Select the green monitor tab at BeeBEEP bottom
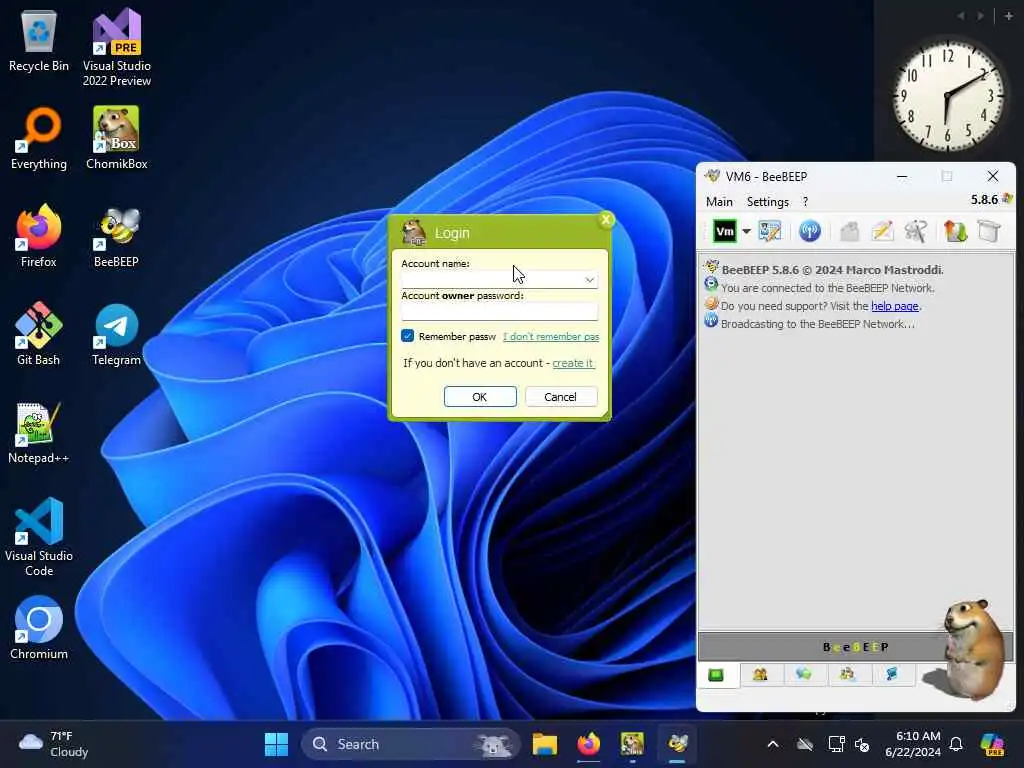1024x768 pixels. 716,675
